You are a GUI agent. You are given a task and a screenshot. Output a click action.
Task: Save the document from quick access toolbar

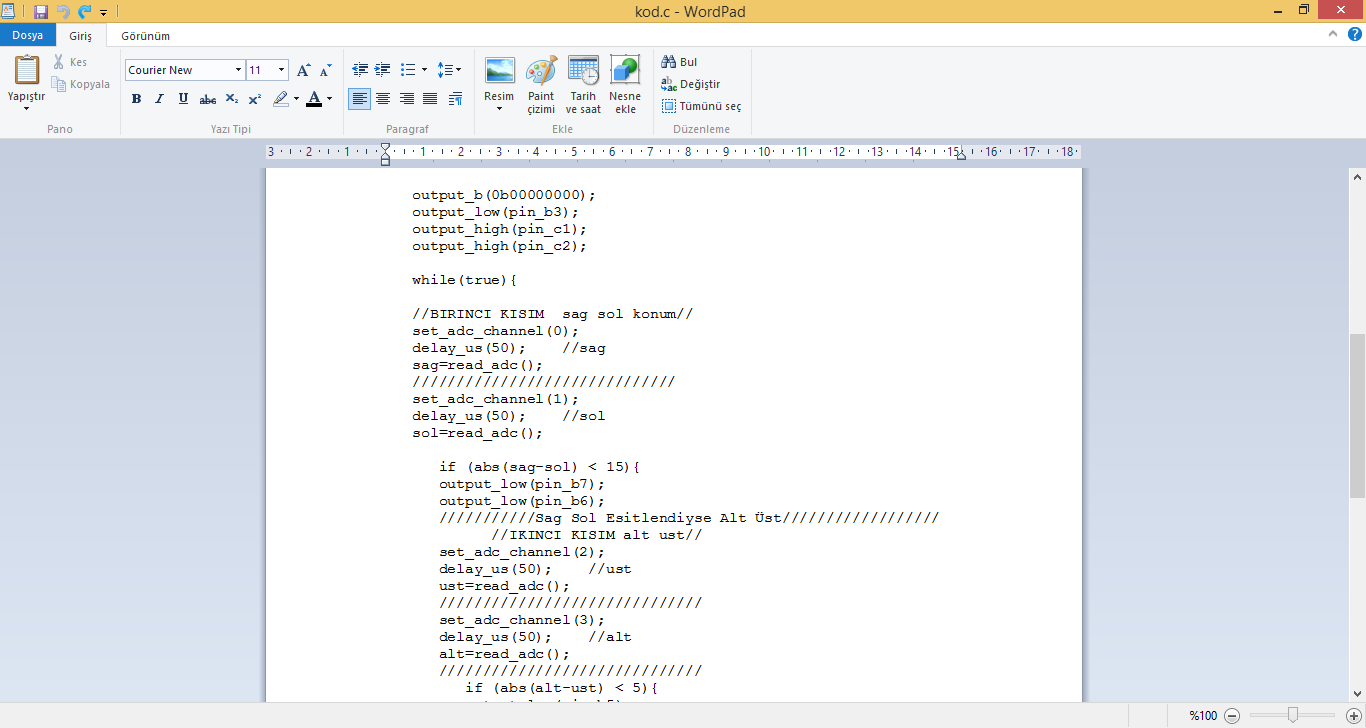pos(40,12)
